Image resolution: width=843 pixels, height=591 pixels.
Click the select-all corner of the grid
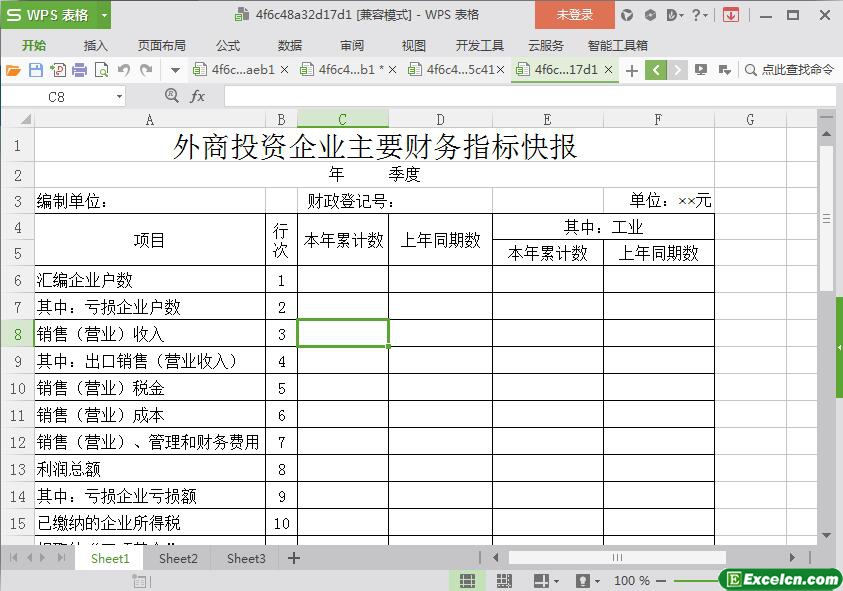(18, 119)
